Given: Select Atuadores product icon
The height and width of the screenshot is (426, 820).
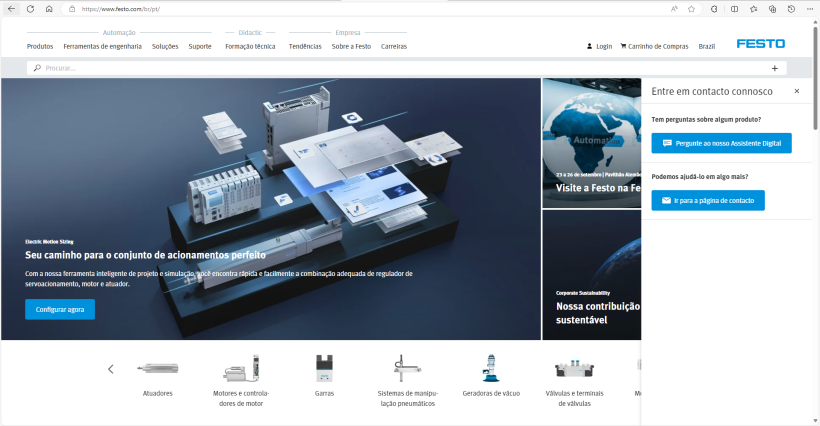Looking at the screenshot, I should tap(157, 368).
